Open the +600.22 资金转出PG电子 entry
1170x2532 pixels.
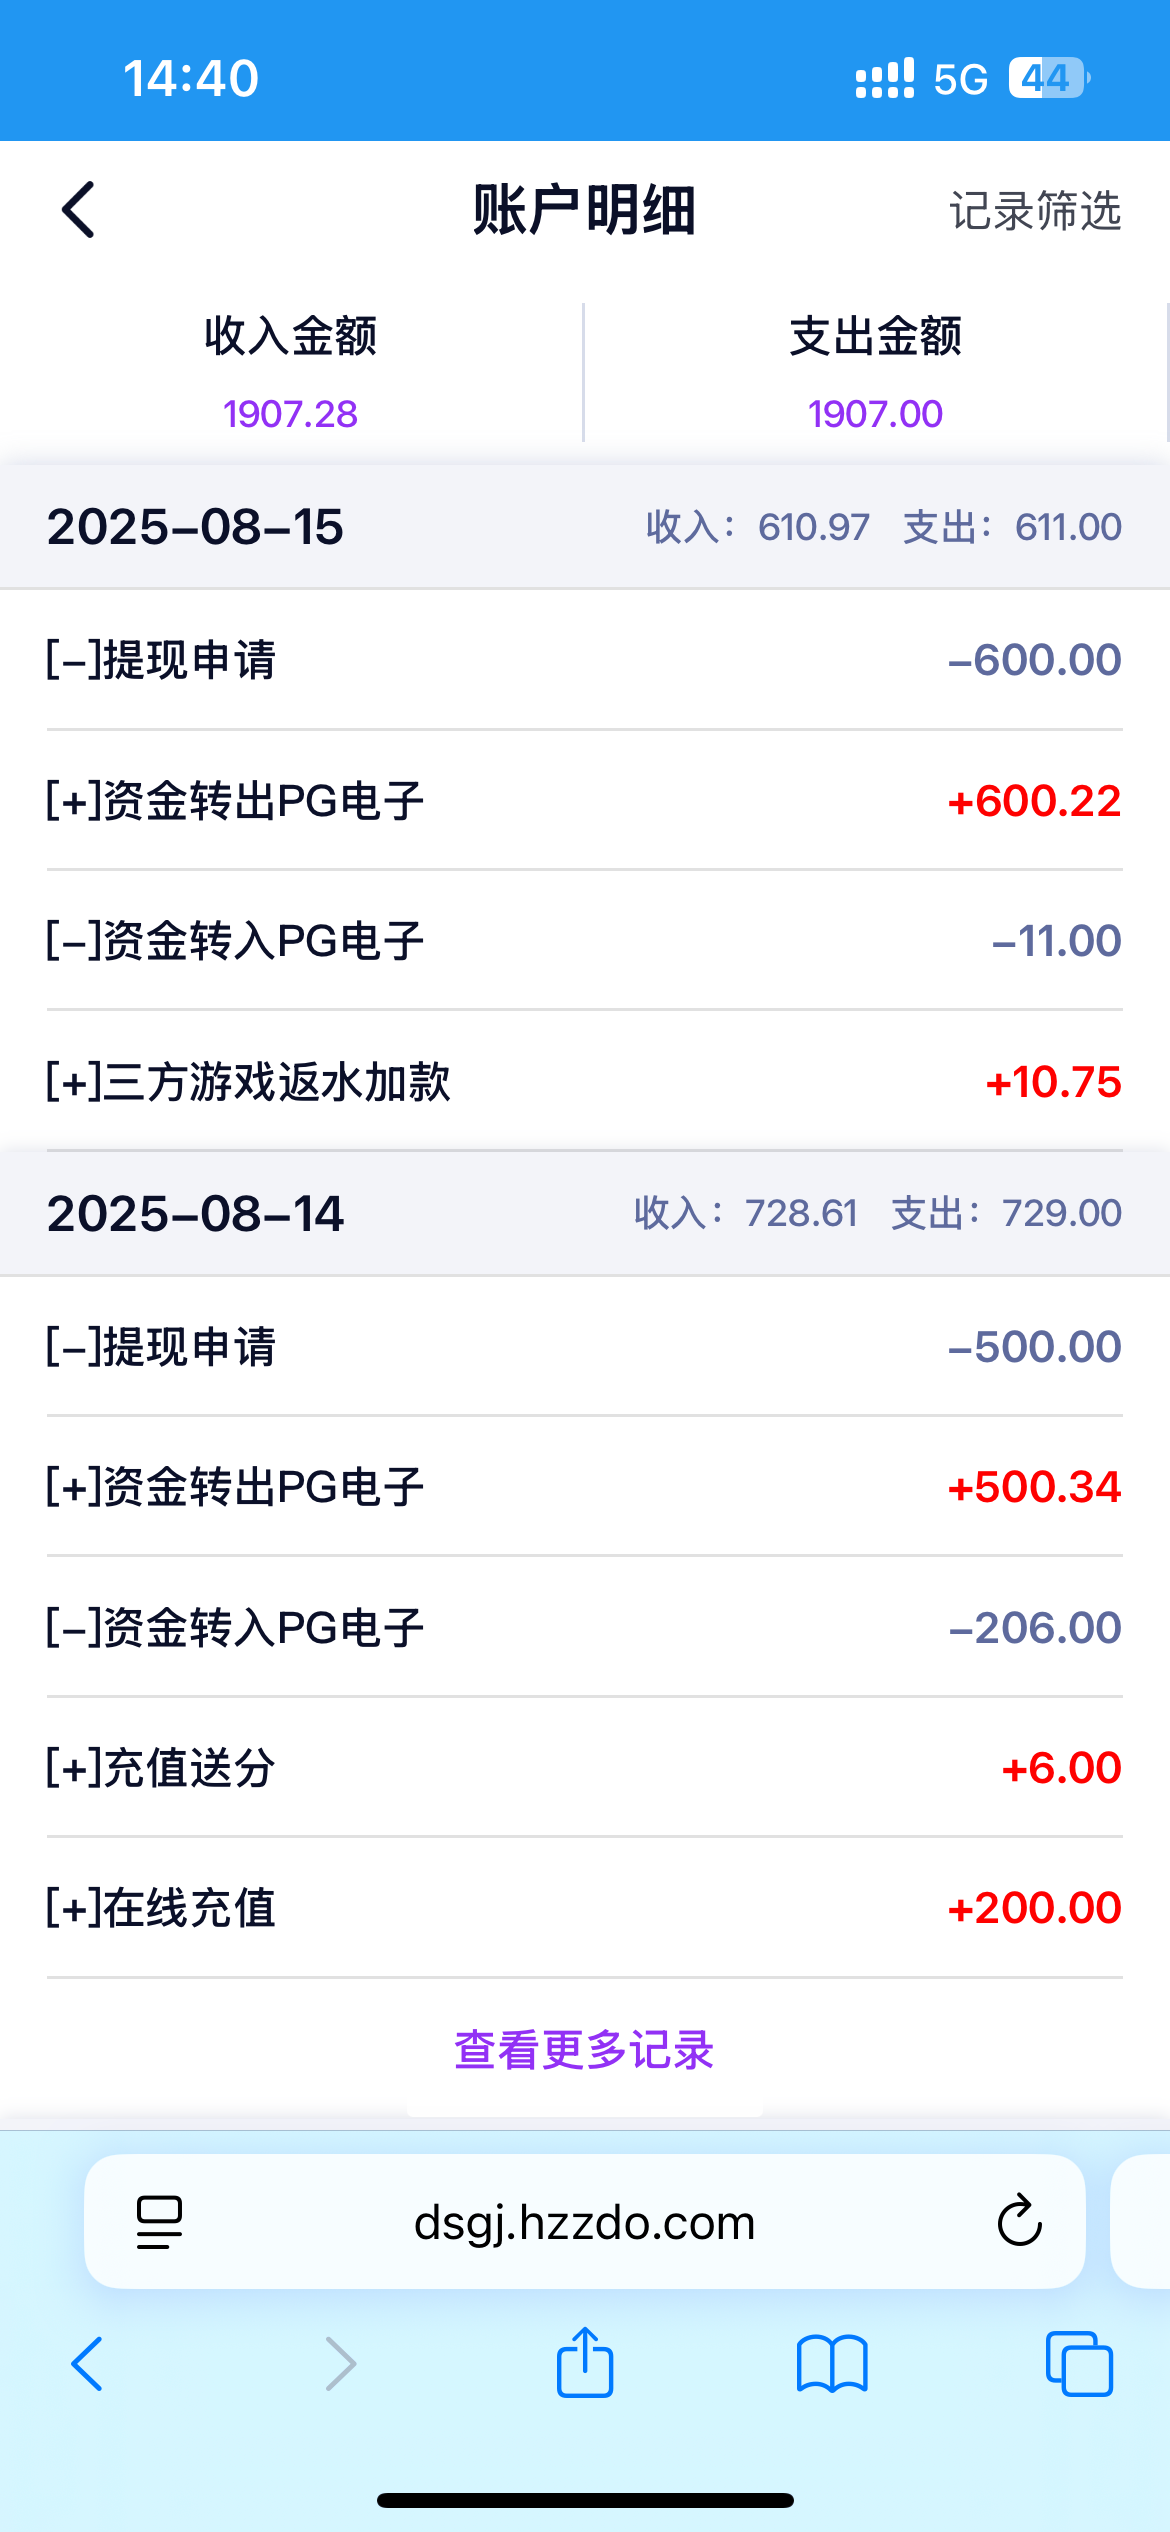click(x=584, y=801)
